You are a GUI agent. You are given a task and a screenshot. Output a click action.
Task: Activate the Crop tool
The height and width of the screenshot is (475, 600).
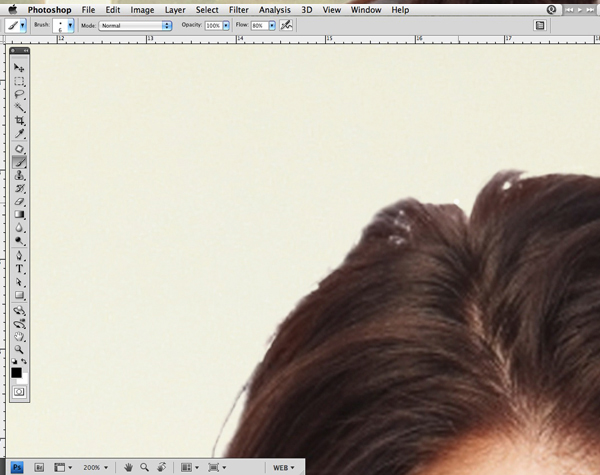19,121
